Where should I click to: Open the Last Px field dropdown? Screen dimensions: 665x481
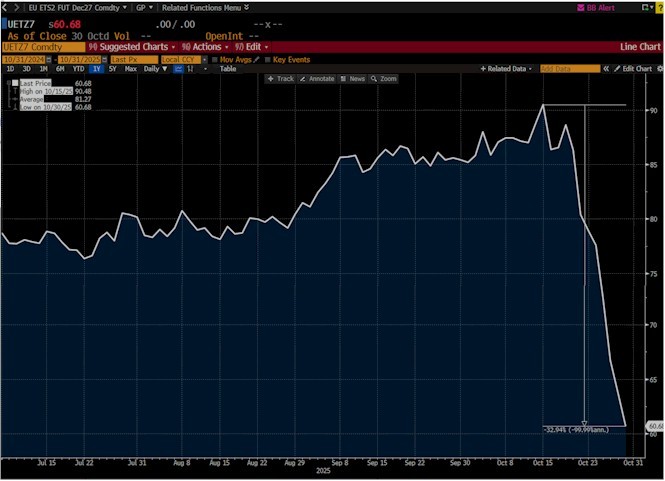coord(133,59)
